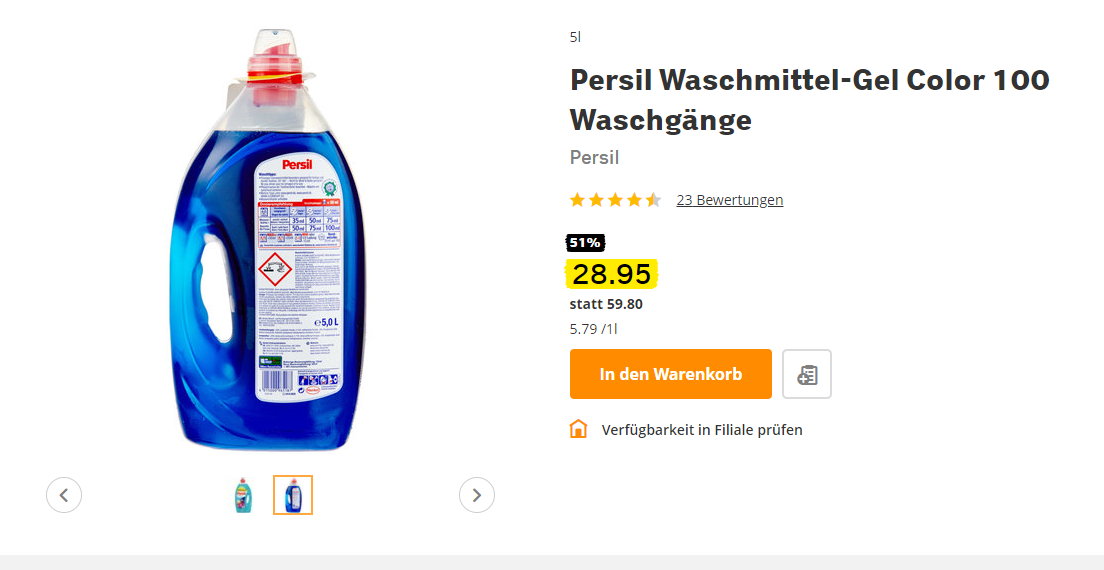This screenshot has width=1104, height=570.
Task: Click the black 51% discount badge
Action: pyautogui.click(x=585, y=243)
